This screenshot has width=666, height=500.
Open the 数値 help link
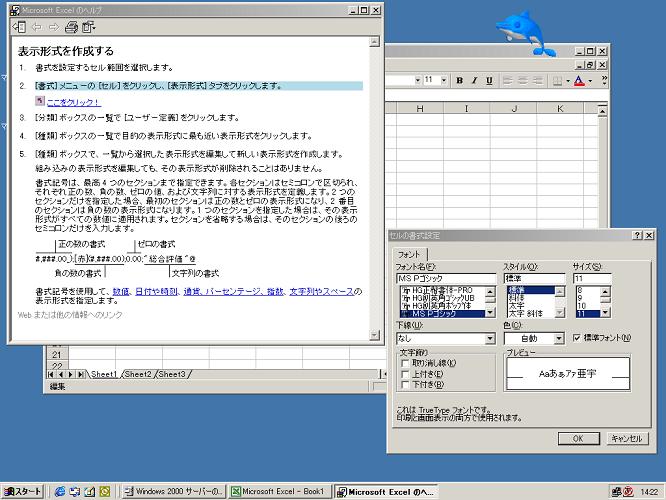pyautogui.click(x=121, y=291)
